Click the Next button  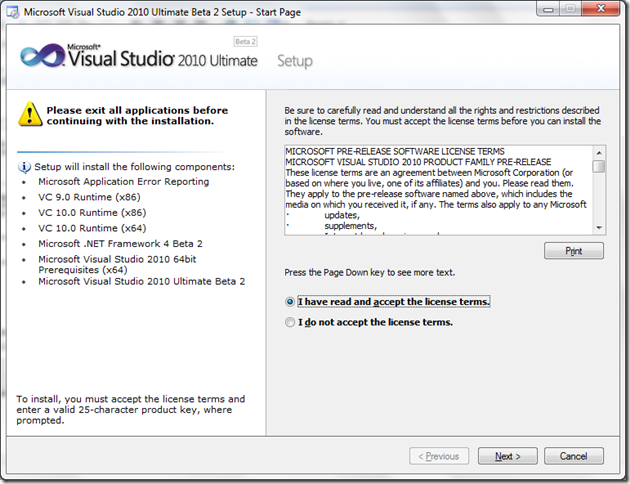tap(507, 456)
